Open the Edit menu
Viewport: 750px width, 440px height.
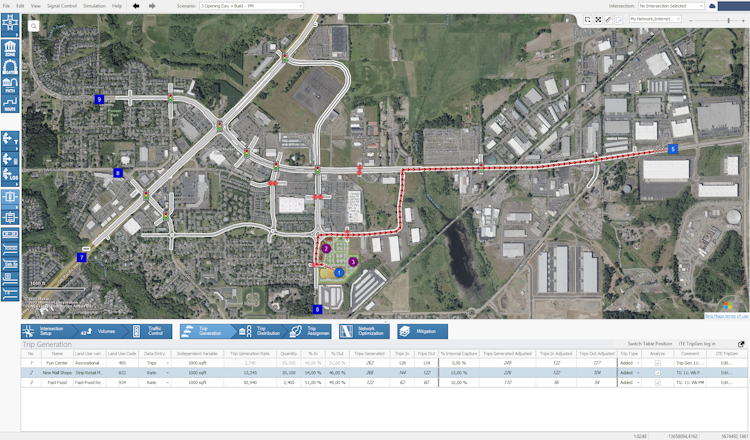coord(20,6)
